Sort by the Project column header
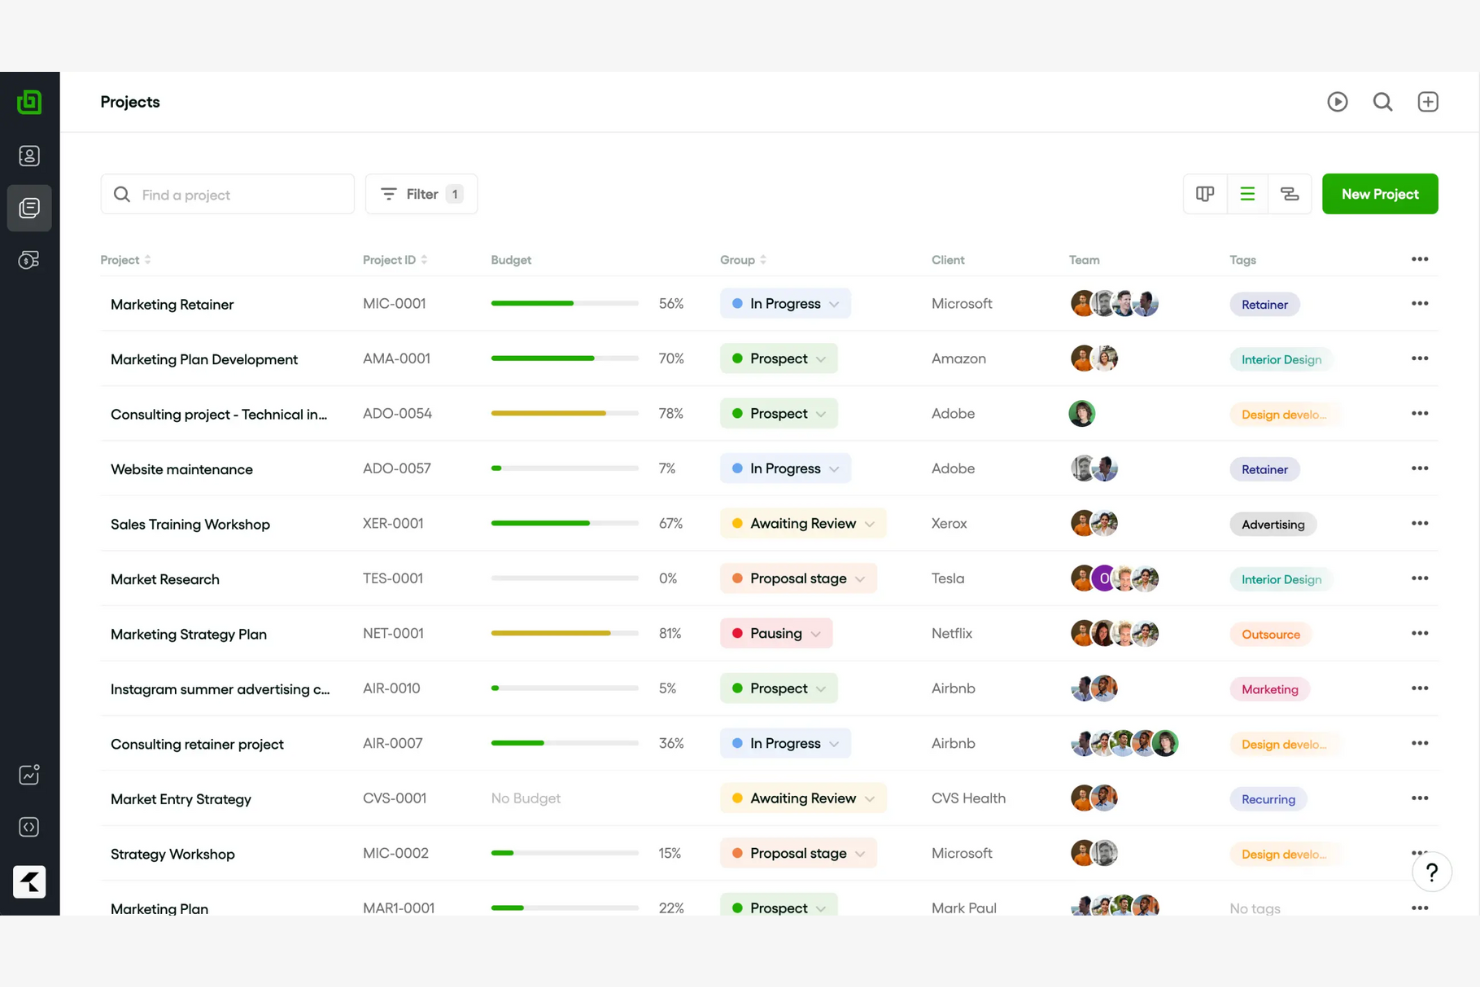 click(x=125, y=259)
